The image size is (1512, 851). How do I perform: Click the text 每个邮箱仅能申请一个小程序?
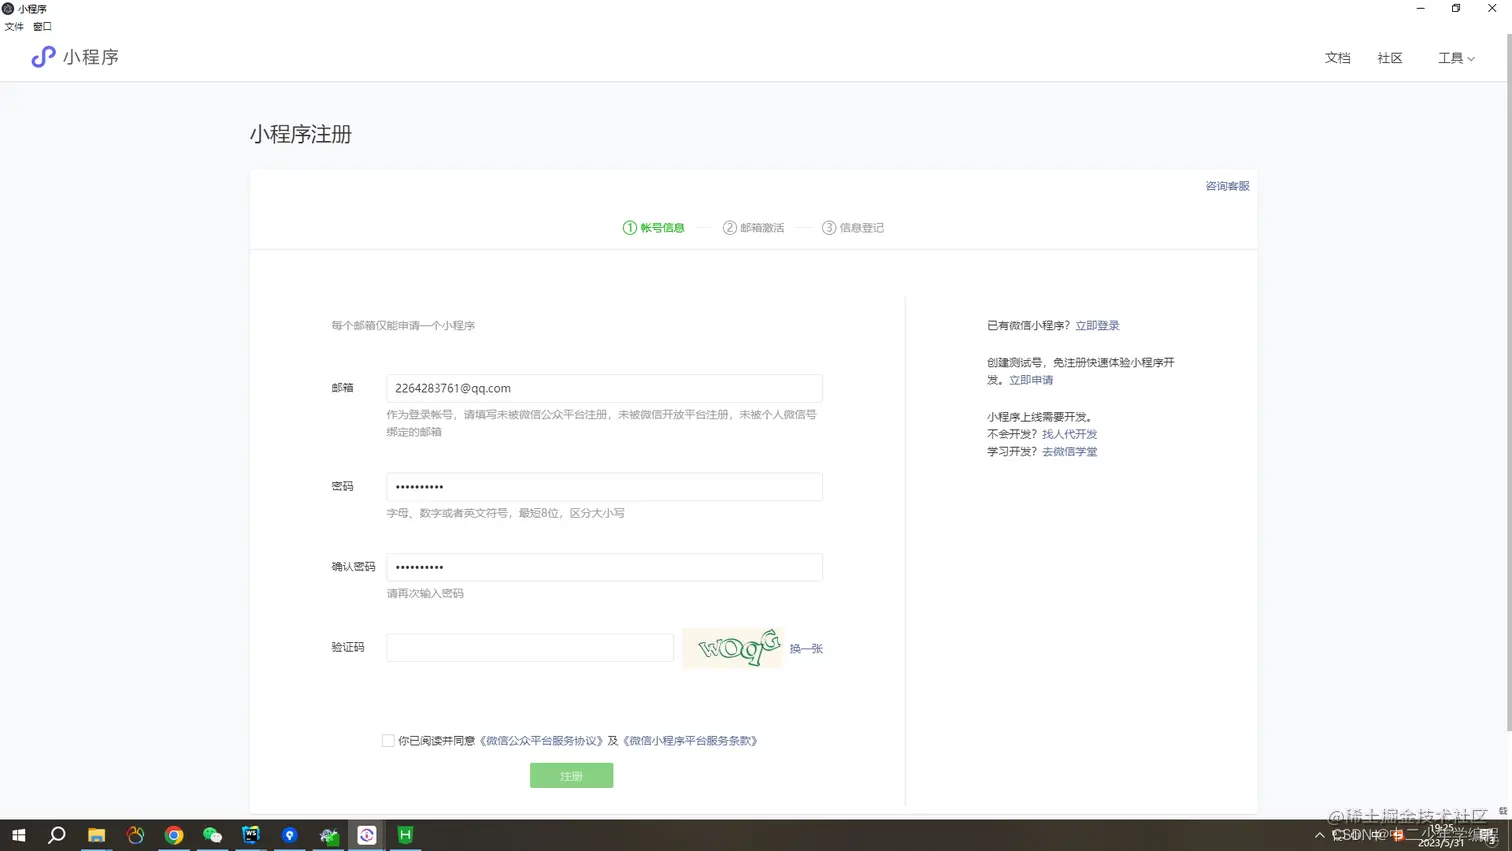click(403, 326)
